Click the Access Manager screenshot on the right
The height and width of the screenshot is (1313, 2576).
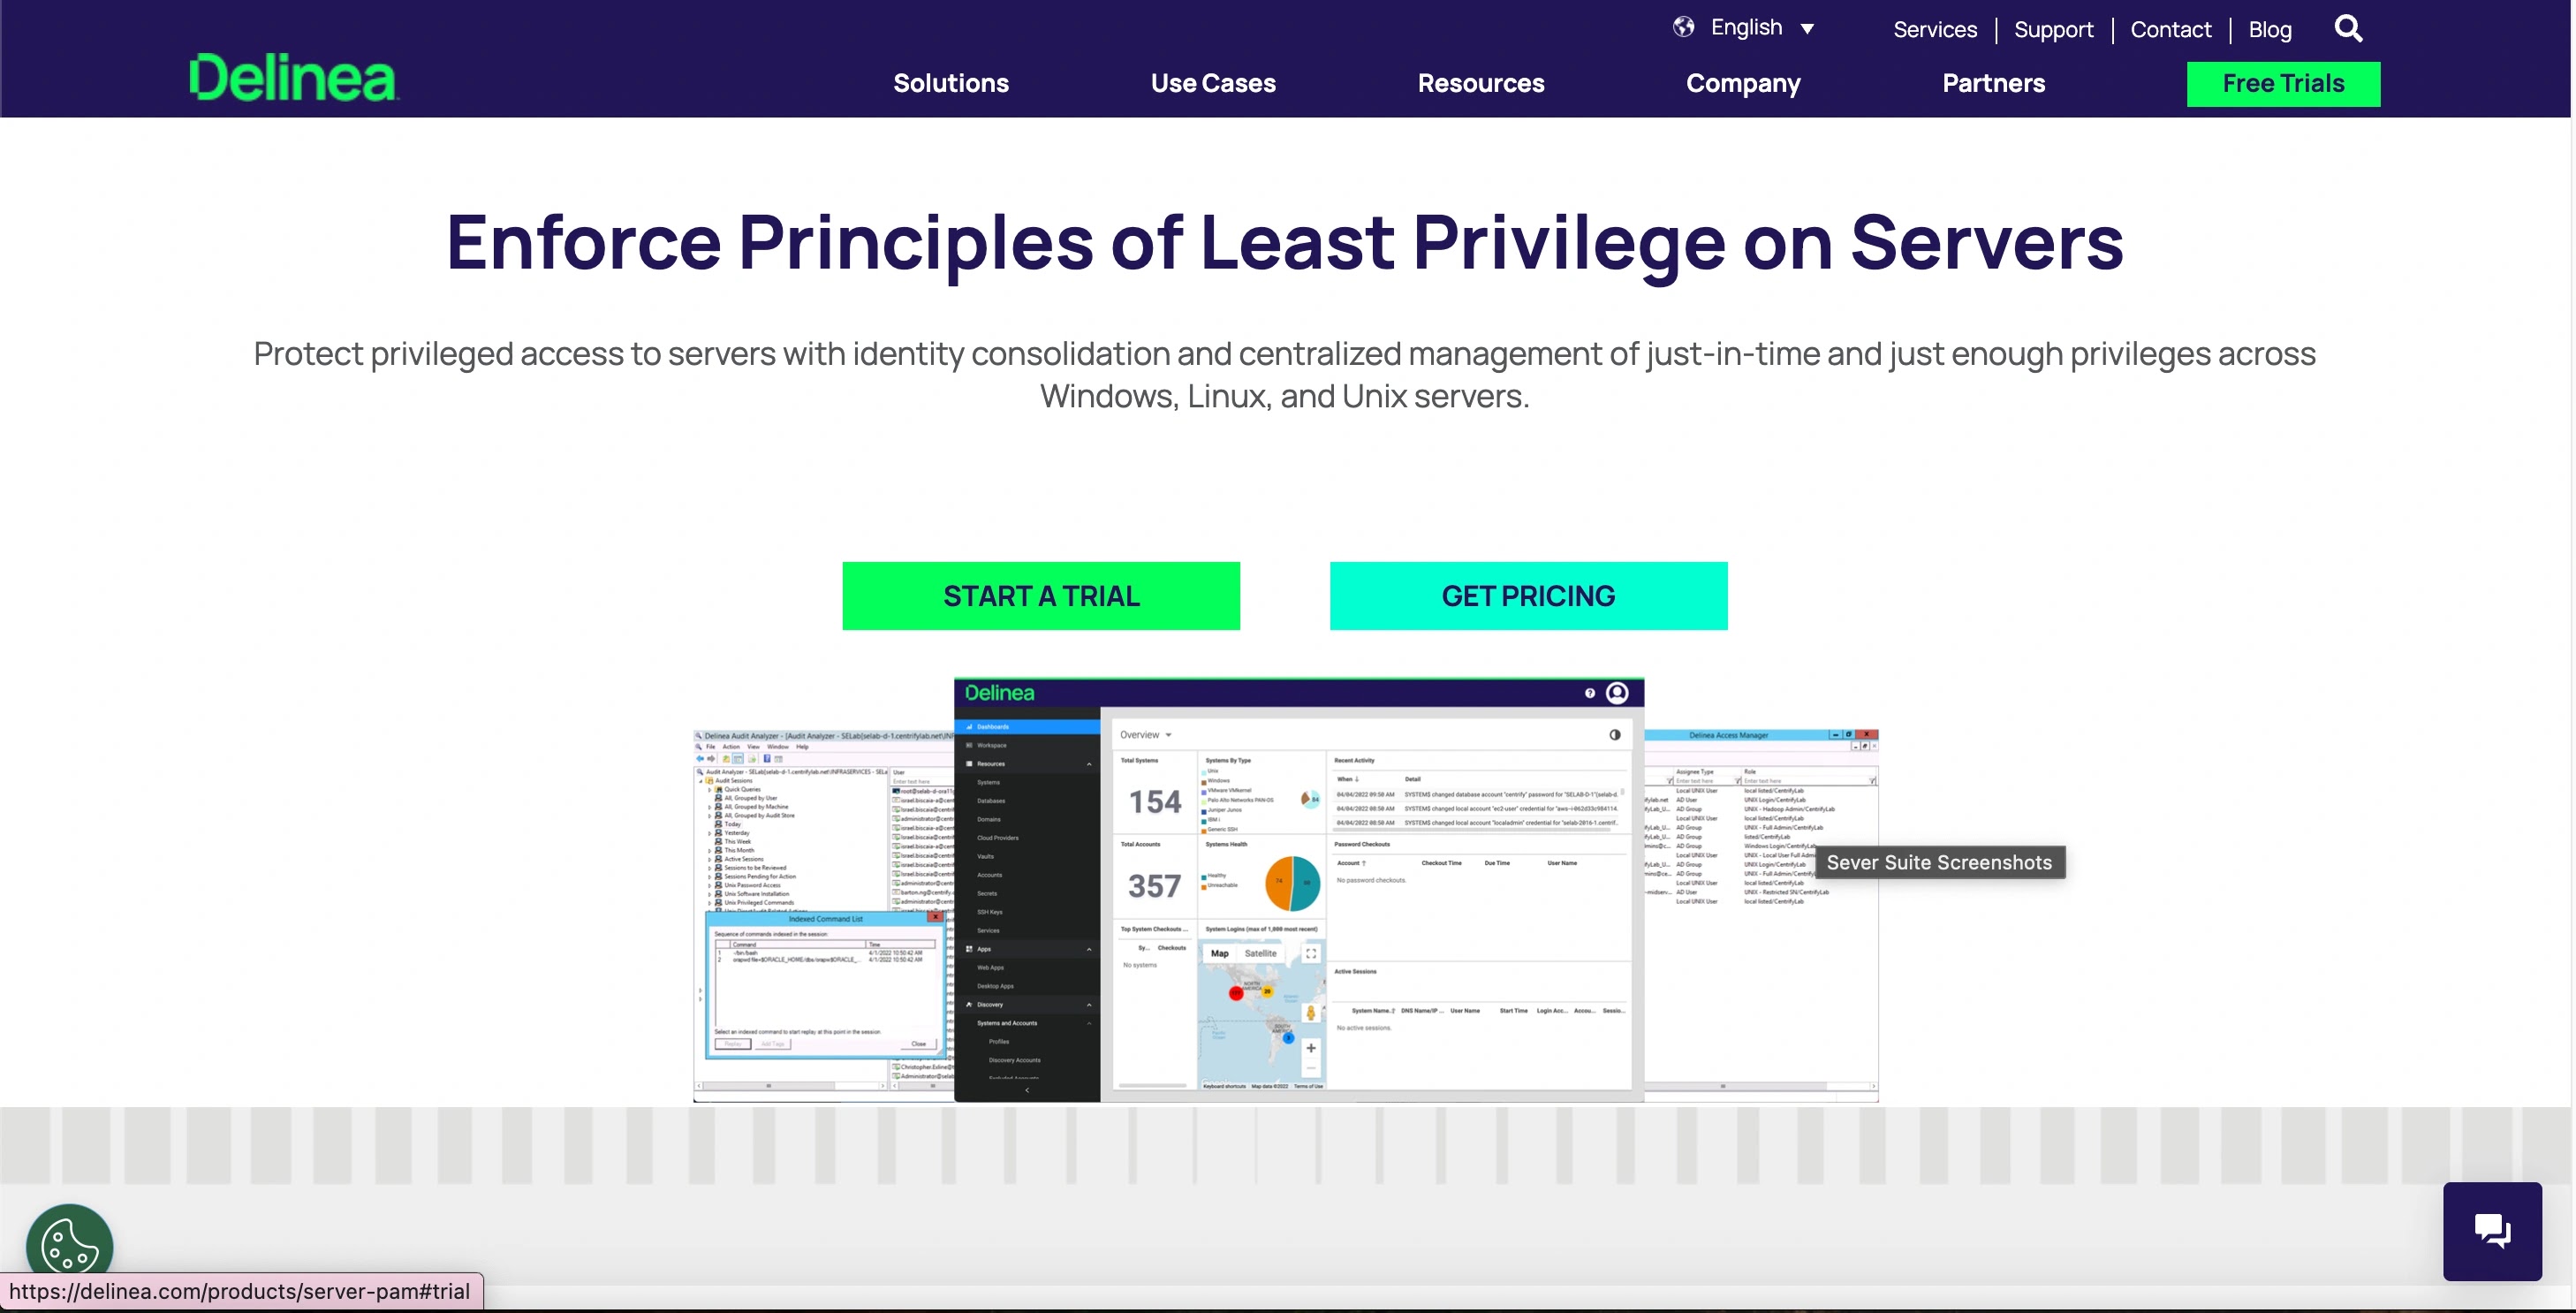(x=1761, y=915)
